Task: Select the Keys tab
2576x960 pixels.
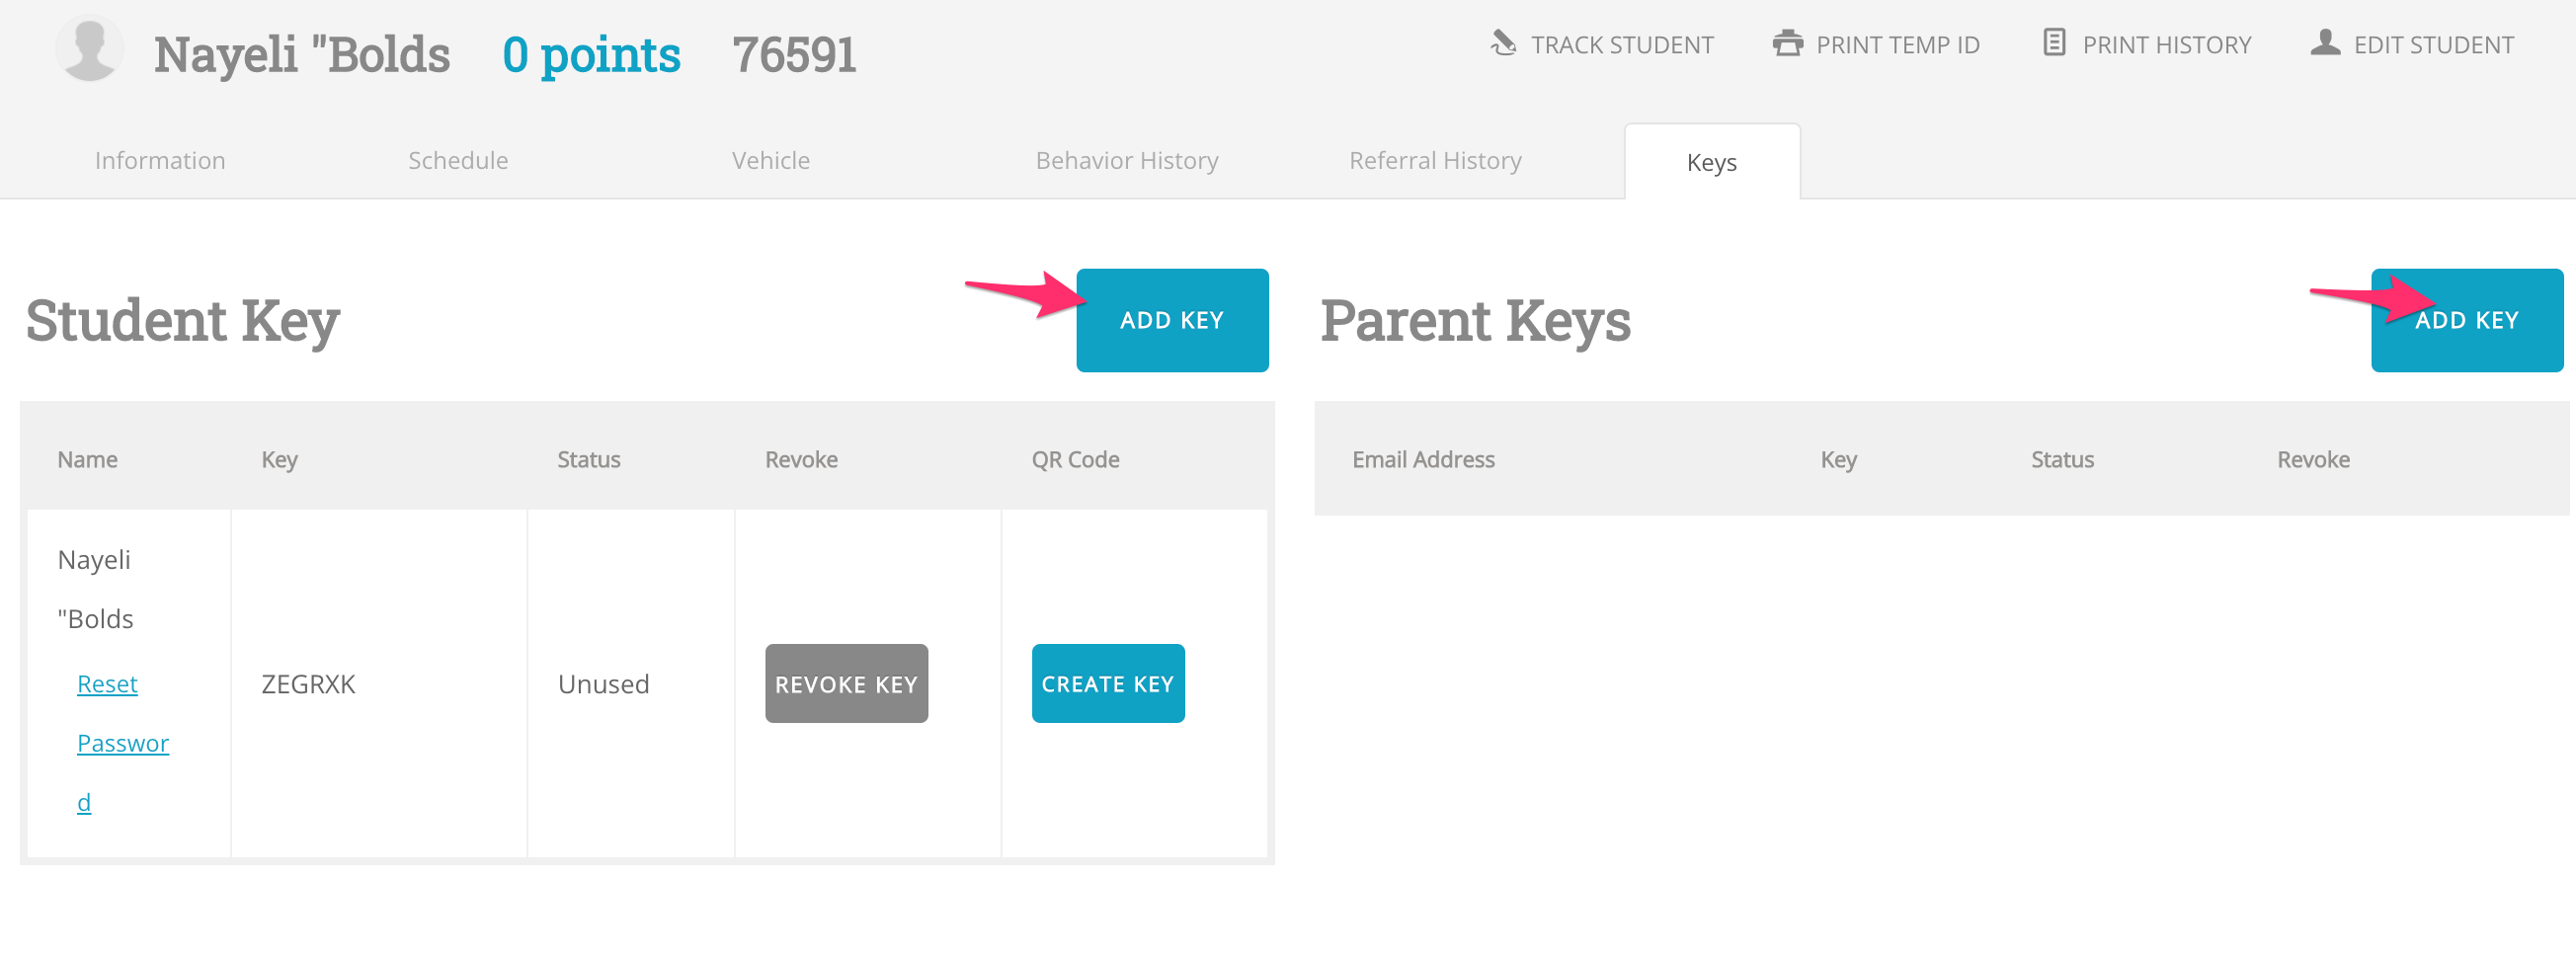Action: point(1711,163)
